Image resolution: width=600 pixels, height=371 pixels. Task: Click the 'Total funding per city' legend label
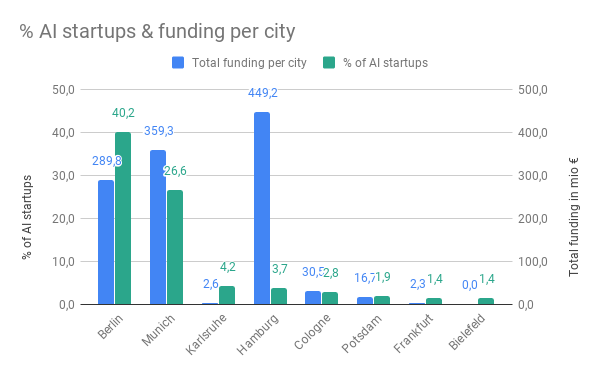[249, 63]
